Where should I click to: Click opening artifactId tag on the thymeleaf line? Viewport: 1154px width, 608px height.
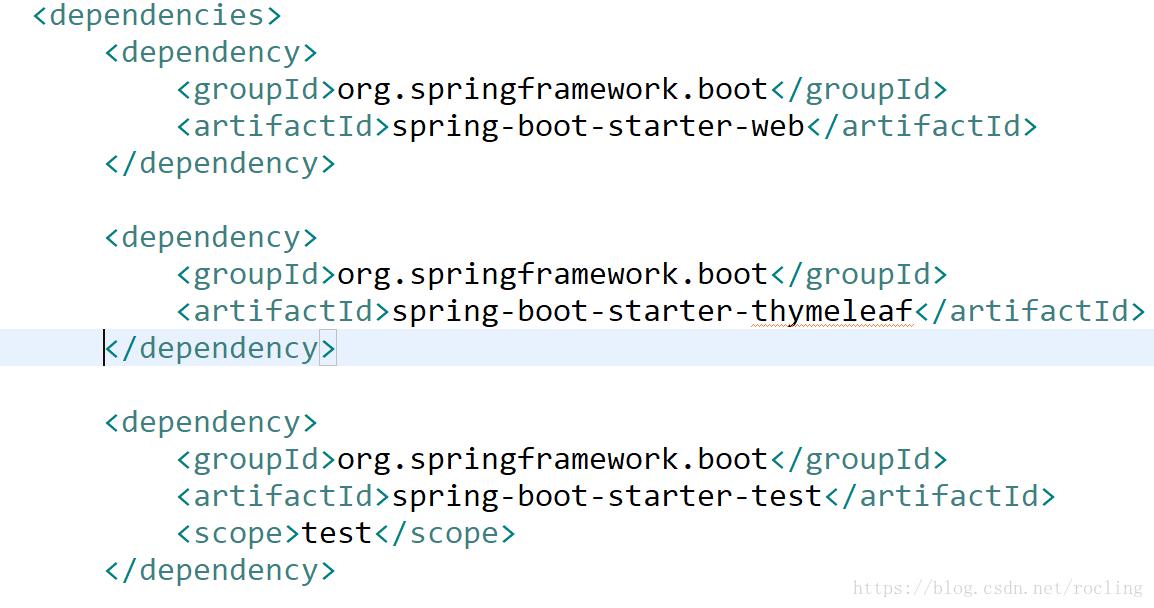[284, 311]
